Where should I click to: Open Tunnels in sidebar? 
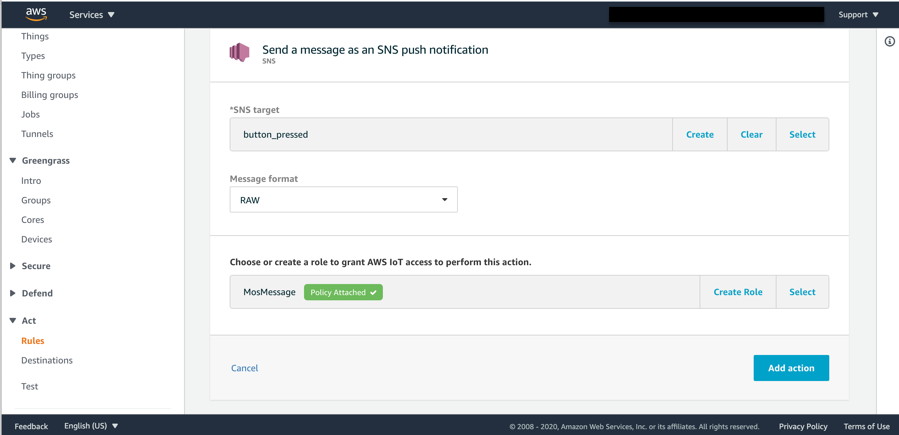coord(37,134)
